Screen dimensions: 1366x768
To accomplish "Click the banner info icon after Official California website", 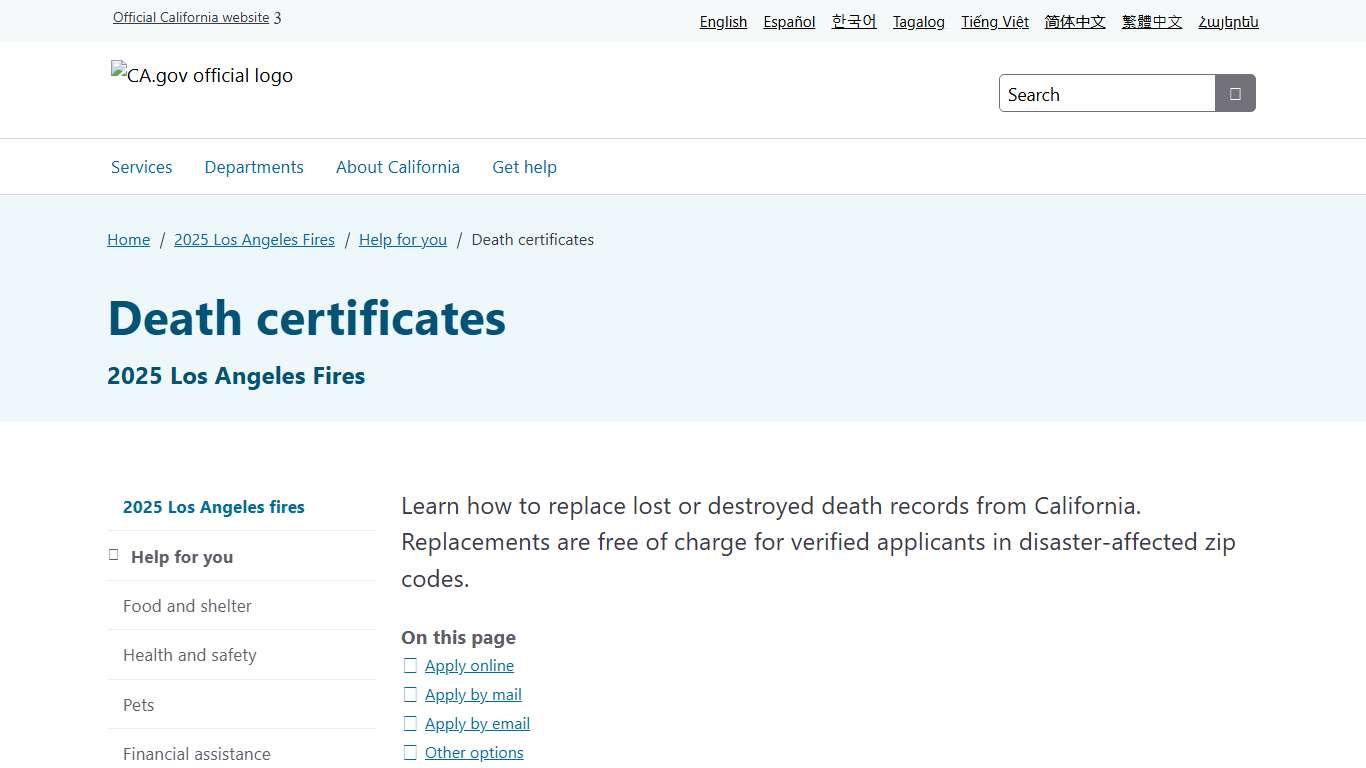I will coord(277,17).
